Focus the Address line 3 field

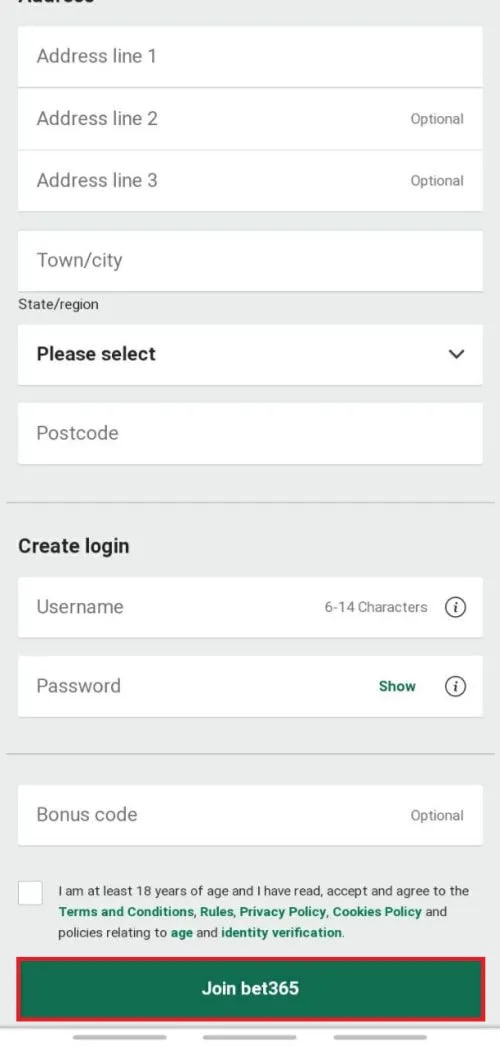tap(250, 181)
